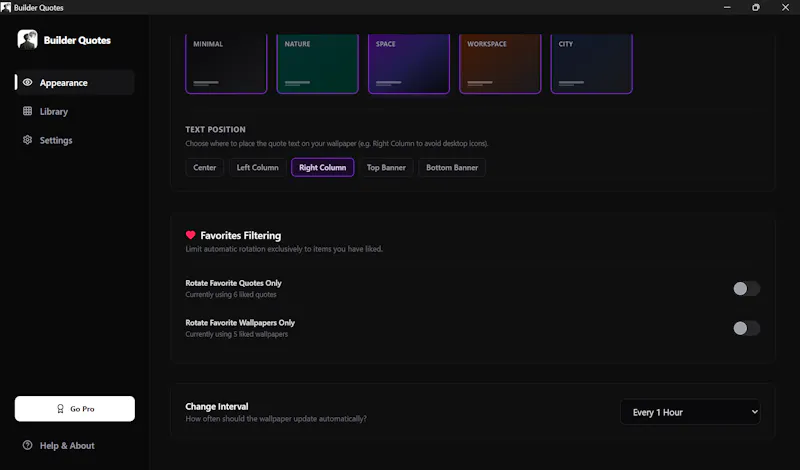The width and height of the screenshot is (800, 470).
Task: Choose Right Column text position
Action: (322, 167)
